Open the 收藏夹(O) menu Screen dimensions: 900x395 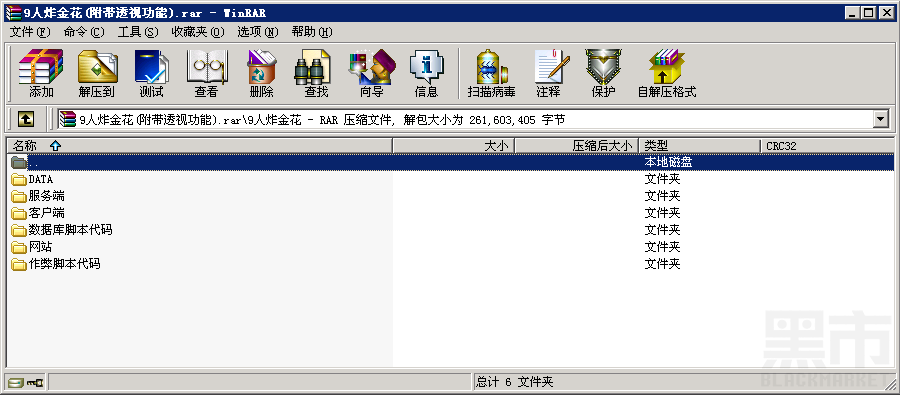tap(198, 32)
